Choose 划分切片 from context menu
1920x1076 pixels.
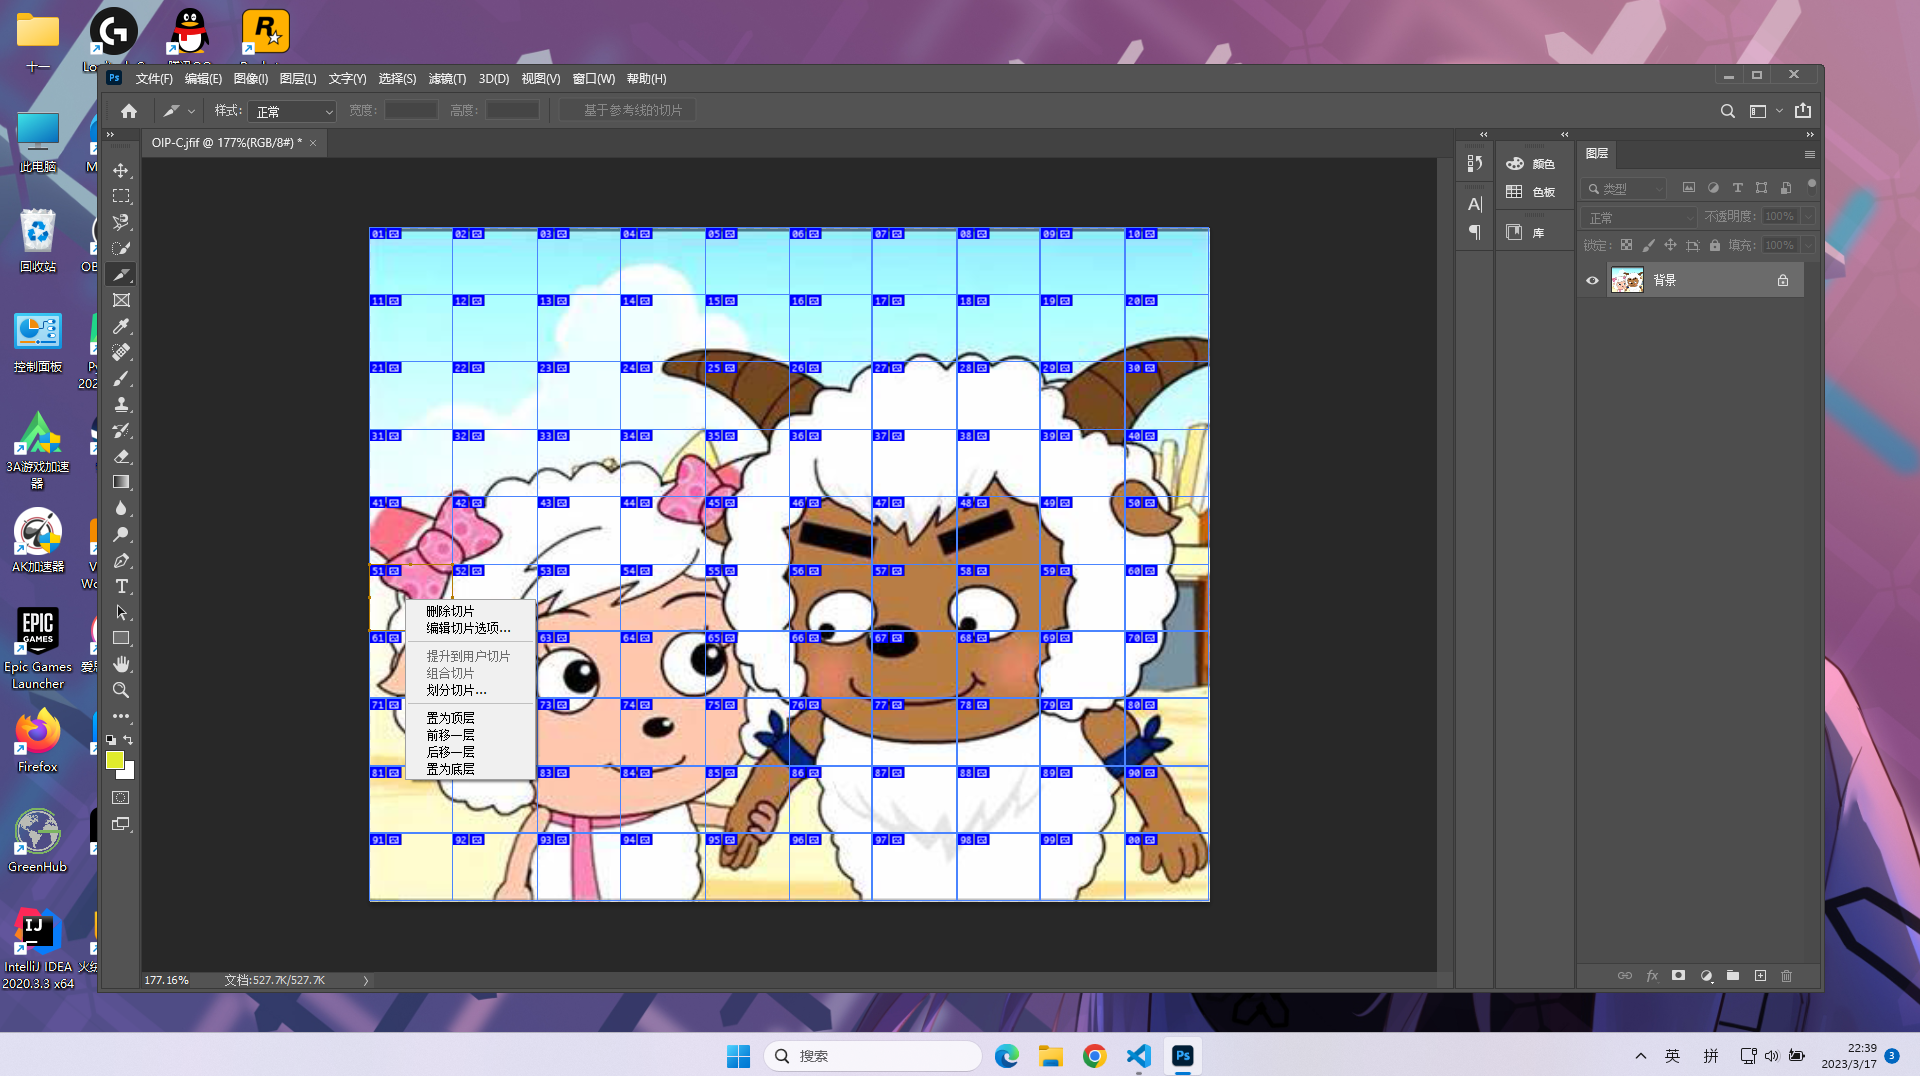point(457,690)
